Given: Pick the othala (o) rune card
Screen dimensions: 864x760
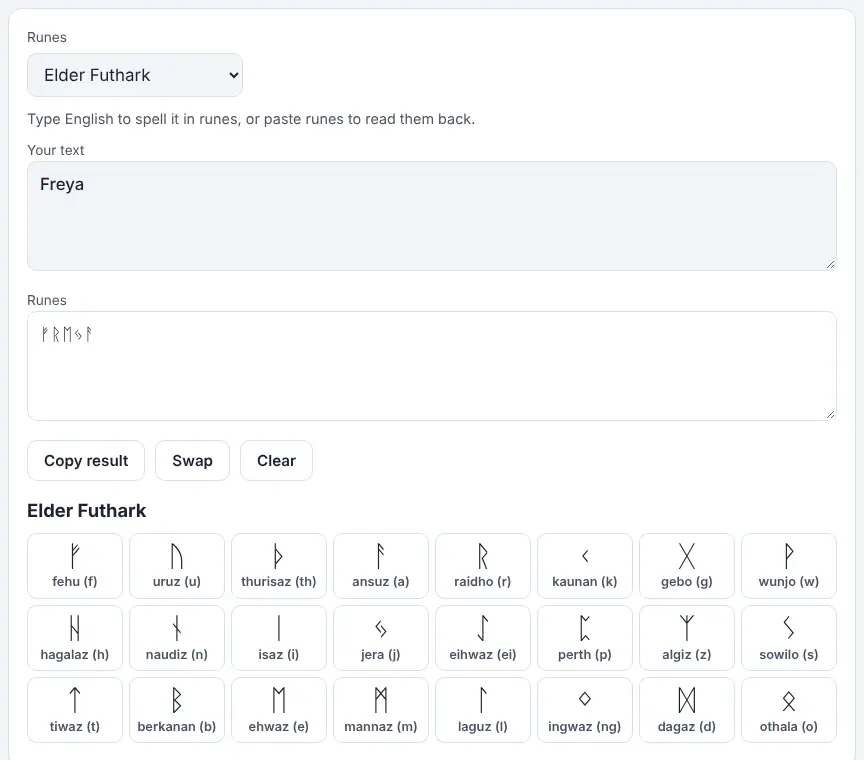Looking at the screenshot, I should [x=789, y=710].
